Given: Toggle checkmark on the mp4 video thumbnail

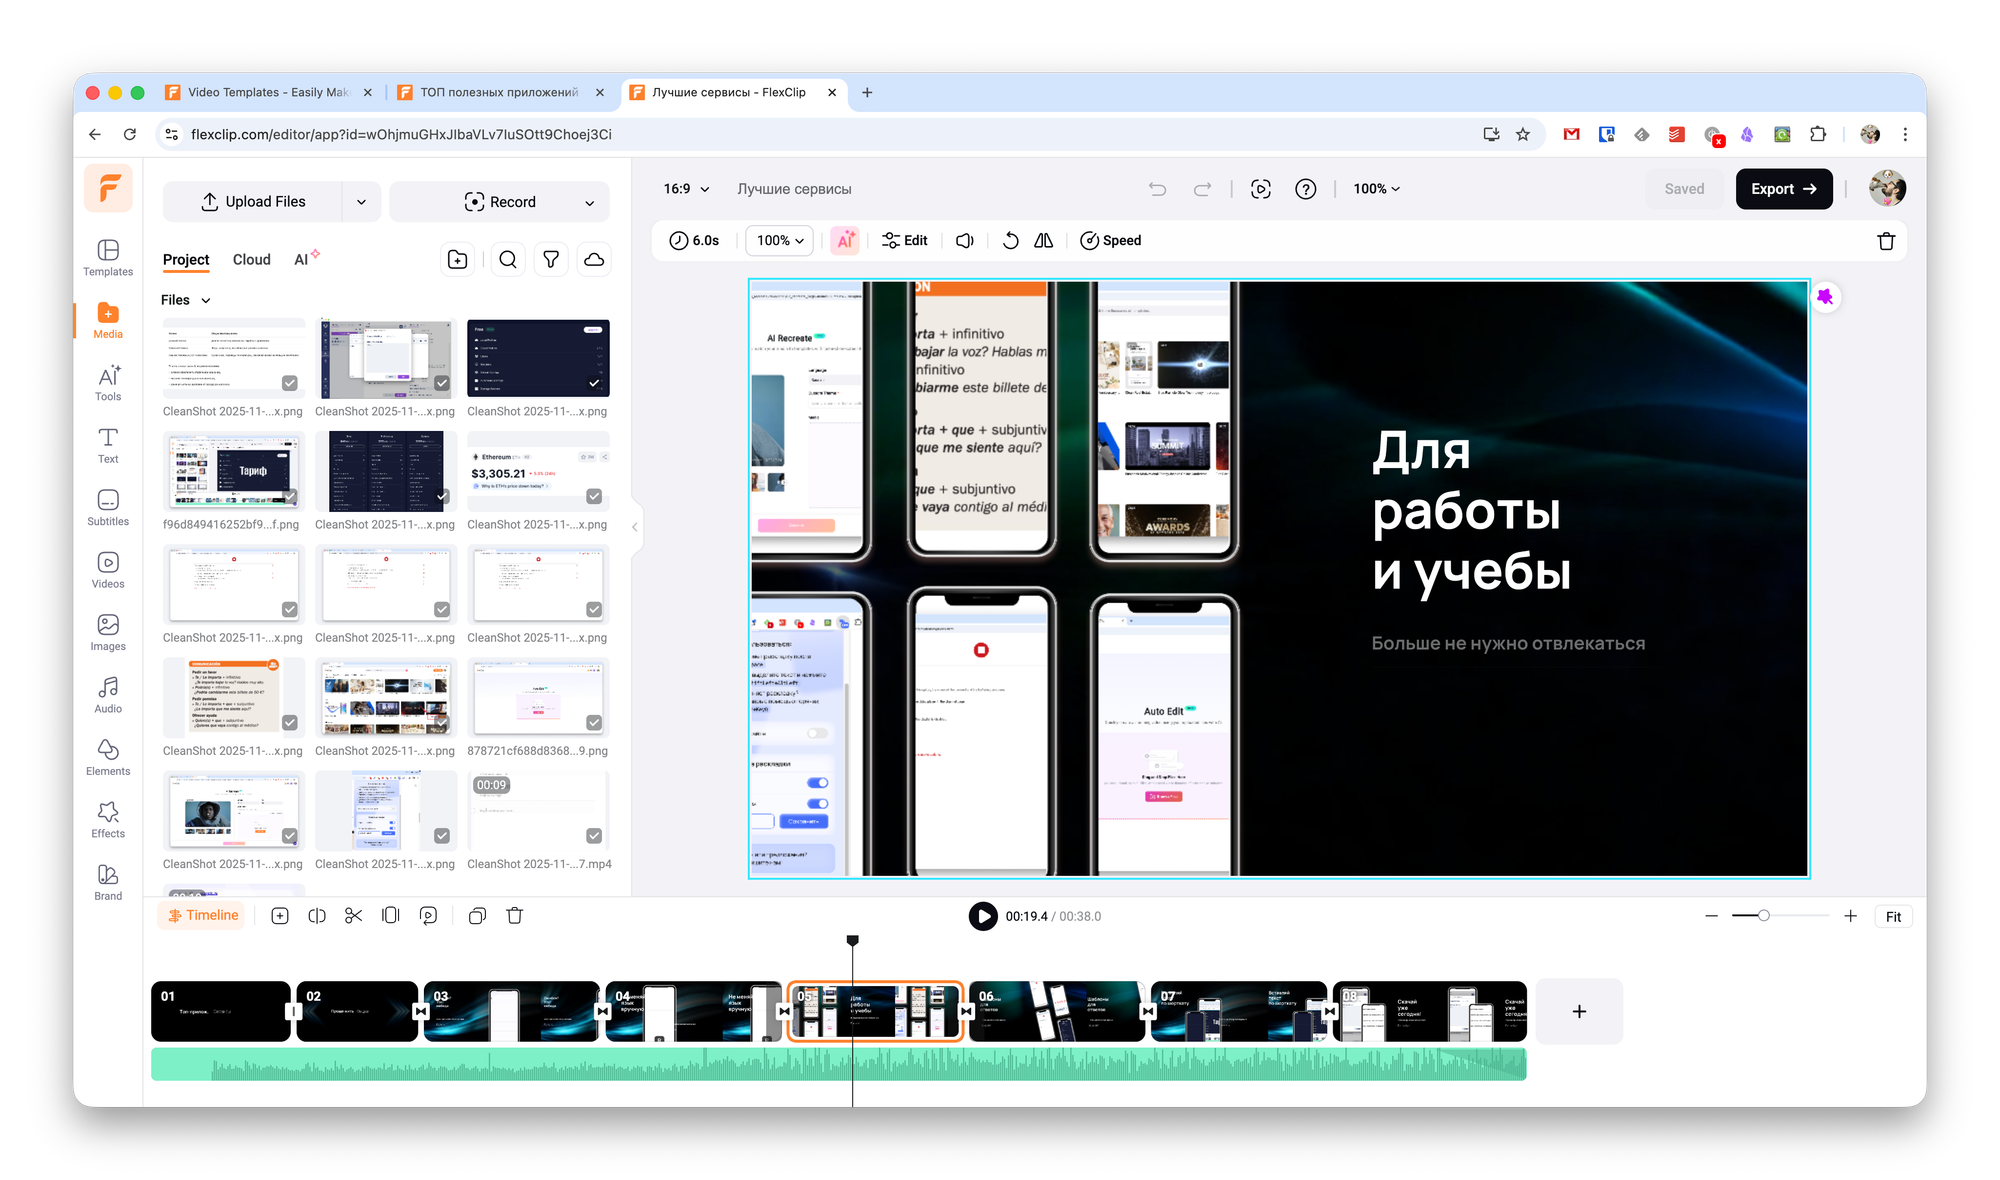Looking at the screenshot, I should 594,836.
